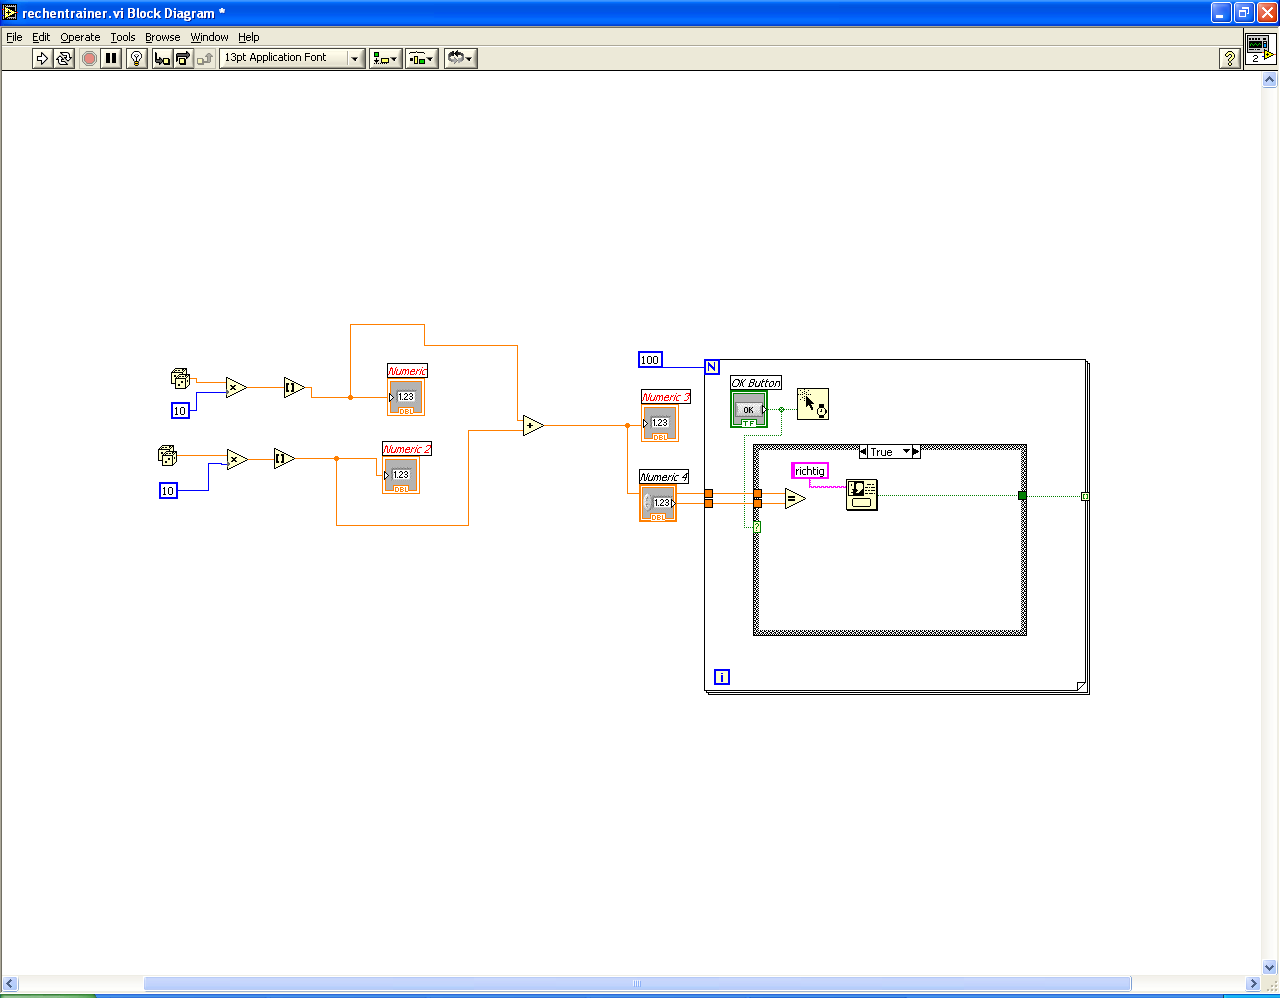Image resolution: width=1280 pixels, height=998 pixels.
Task: Click the Step Over toolbar button
Action: (183, 58)
